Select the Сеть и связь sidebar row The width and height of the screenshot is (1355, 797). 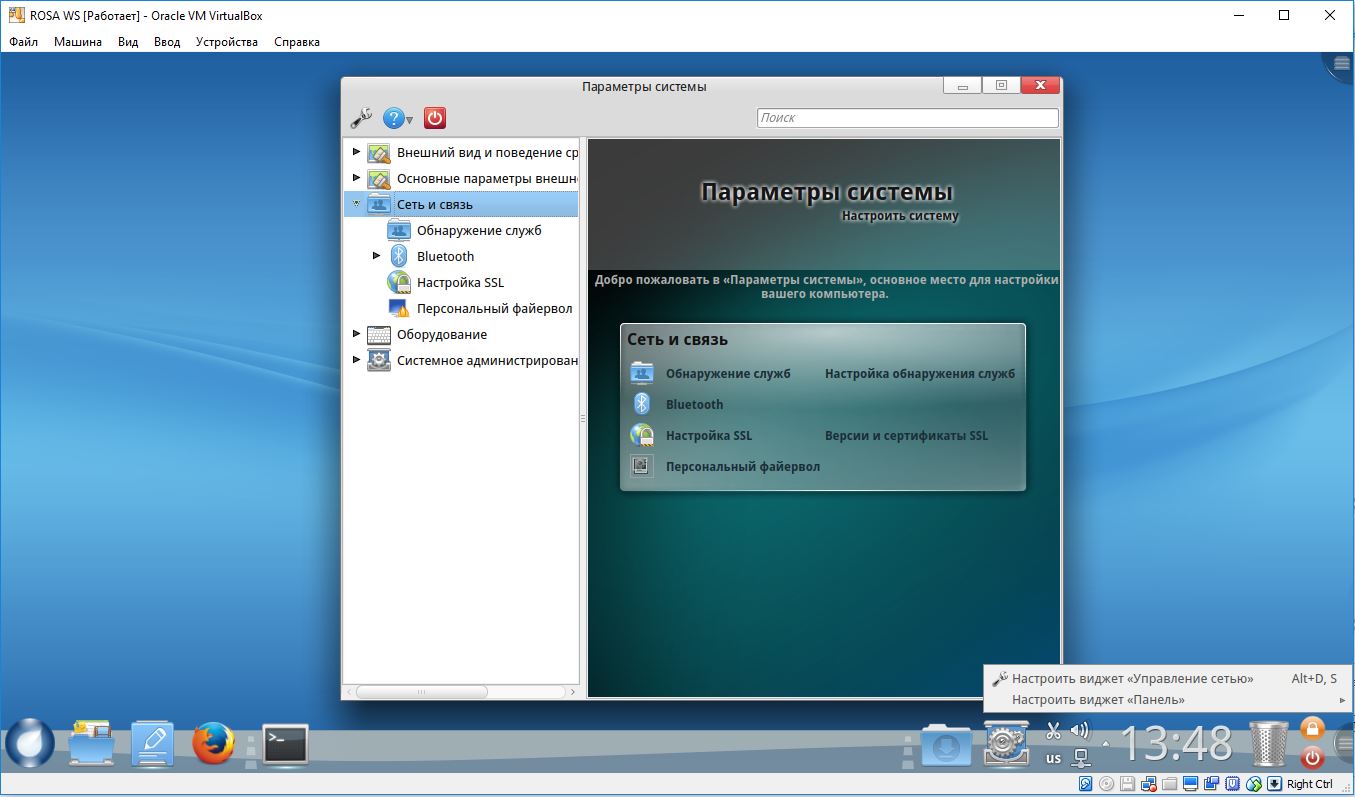[x=461, y=204]
